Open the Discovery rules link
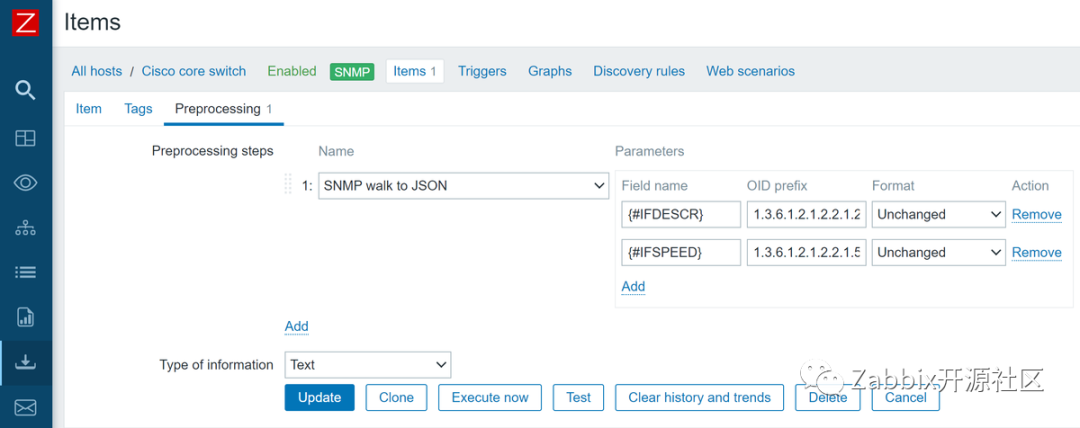This screenshot has height=428, width=1080. coord(639,71)
